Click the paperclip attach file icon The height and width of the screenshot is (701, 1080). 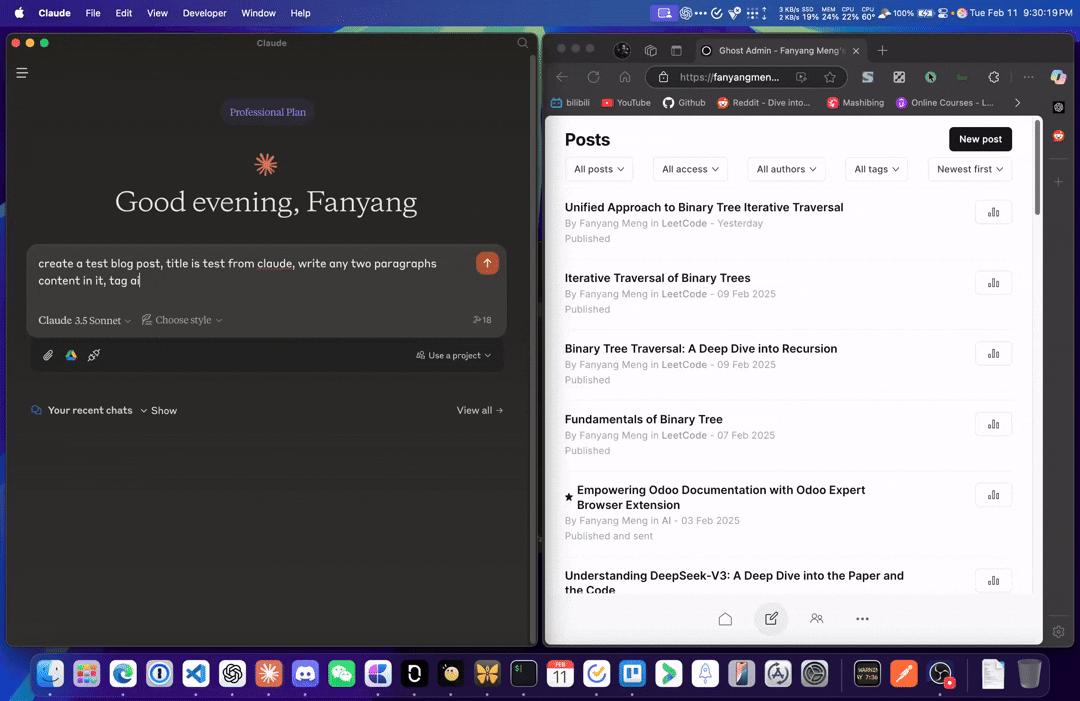48,355
